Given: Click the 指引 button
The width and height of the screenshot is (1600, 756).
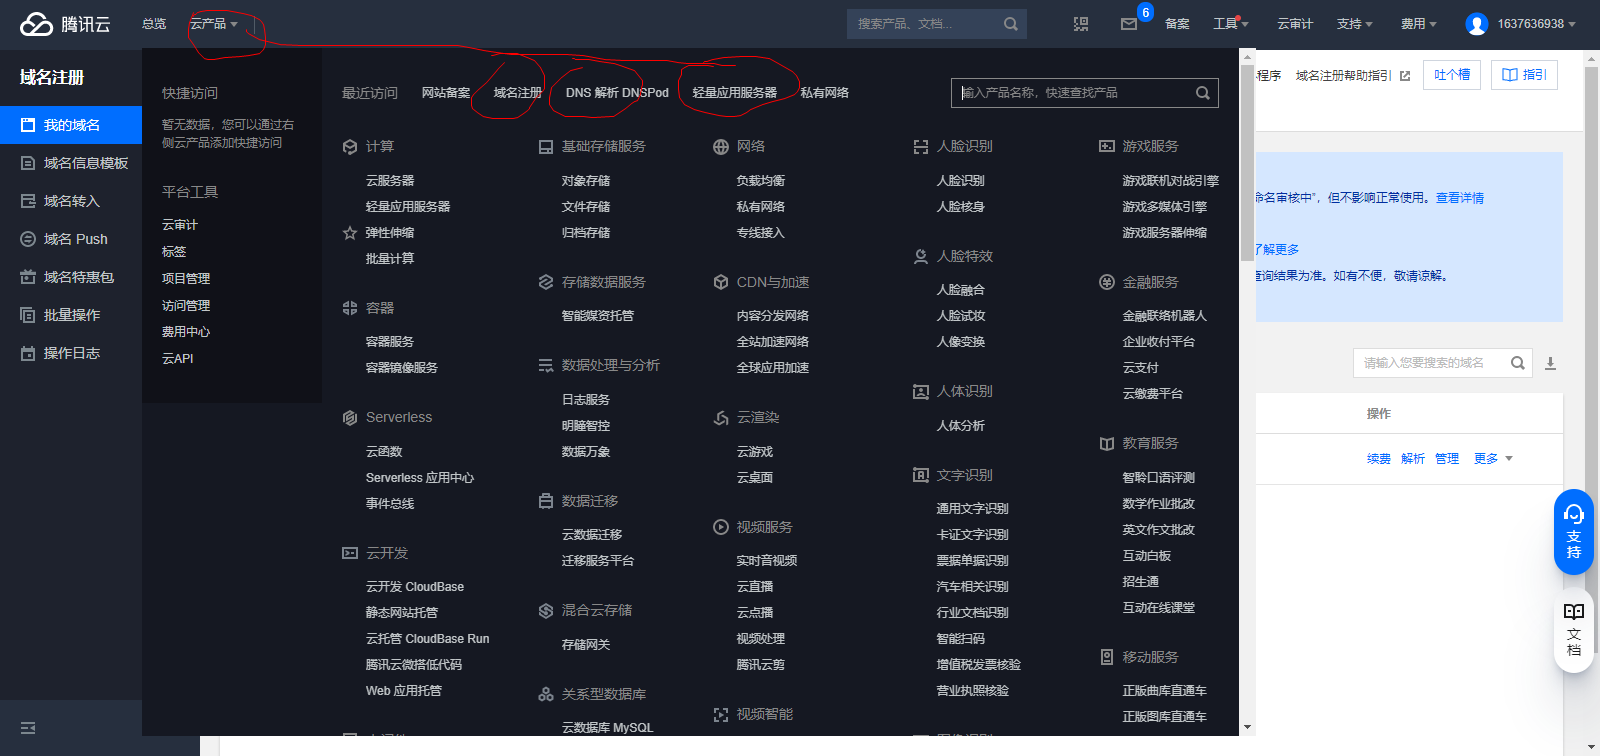Looking at the screenshot, I should pyautogui.click(x=1524, y=75).
